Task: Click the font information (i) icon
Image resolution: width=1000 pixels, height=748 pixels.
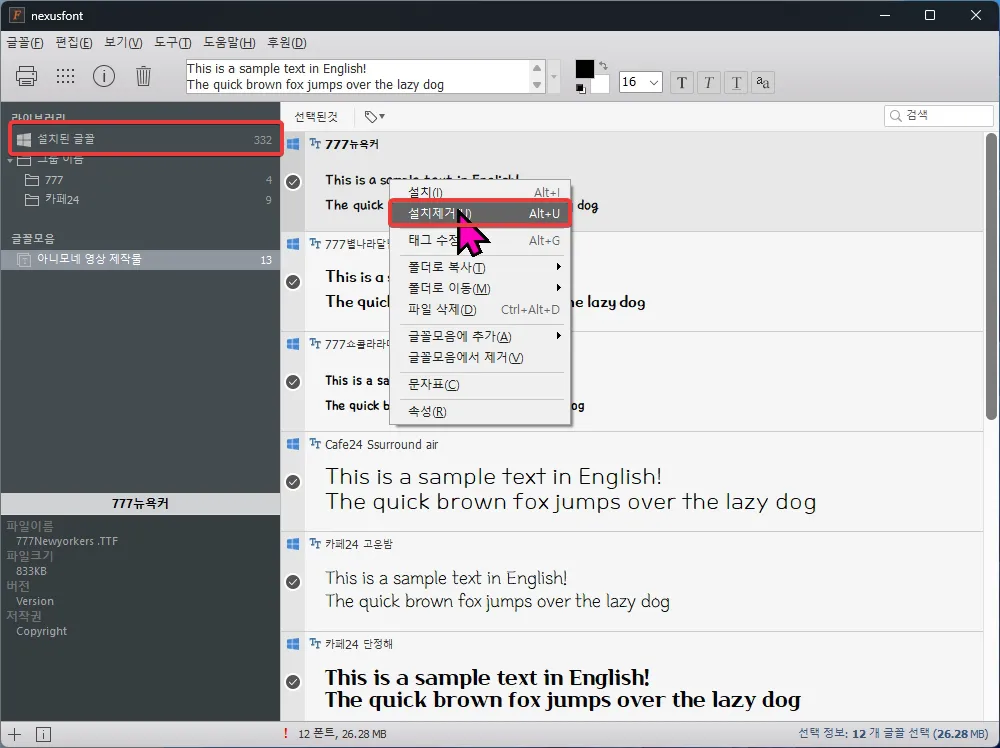Action: point(104,76)
